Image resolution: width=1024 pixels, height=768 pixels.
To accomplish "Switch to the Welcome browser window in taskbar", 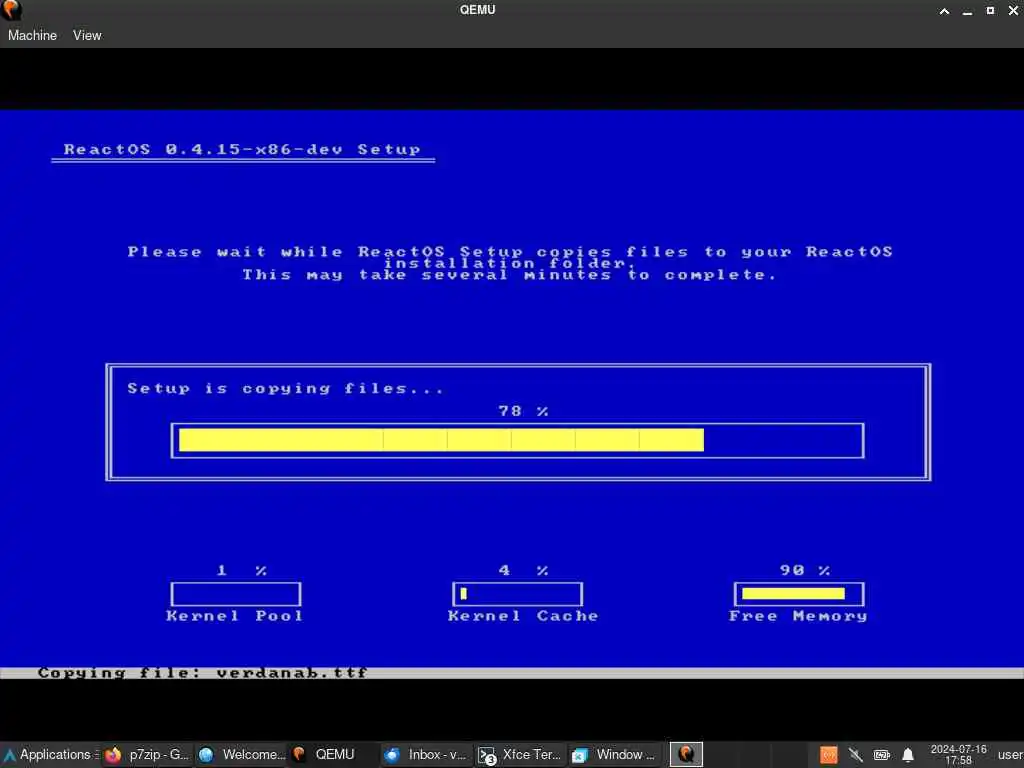I will [x=242, y=754].
